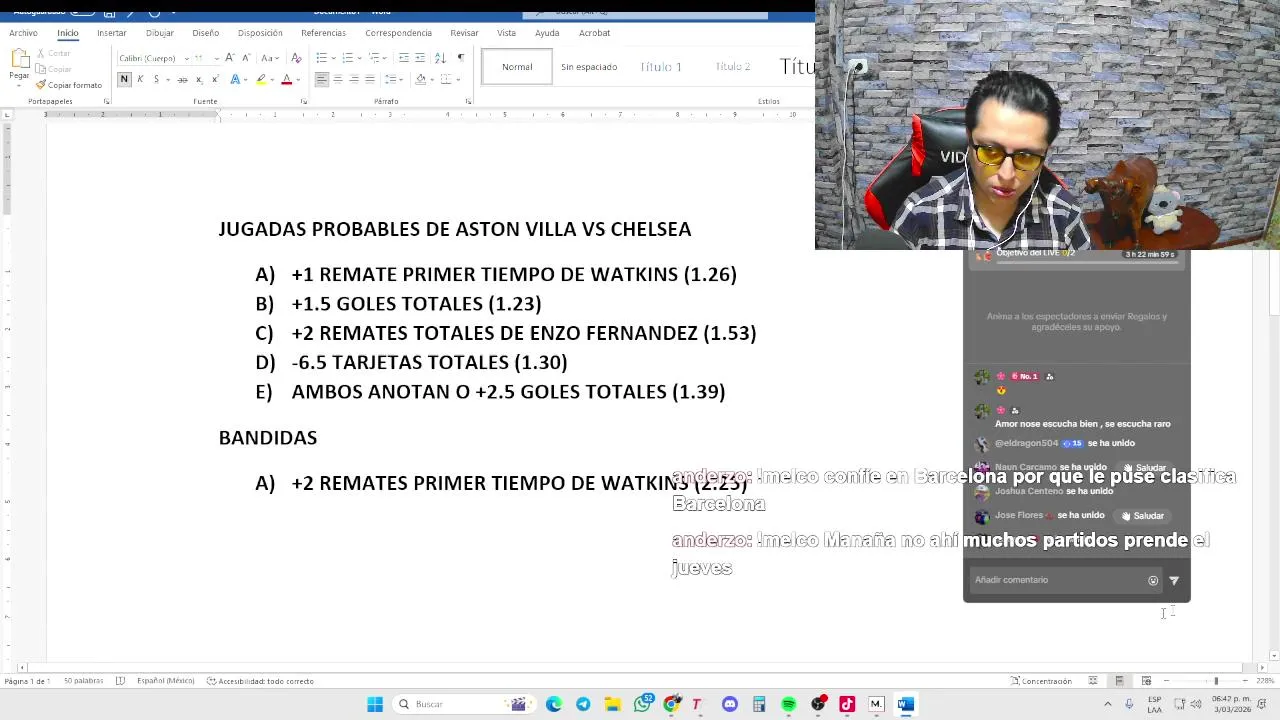
Task: Toggle underline (S) formatting
Action: click(x=156, y=79)
